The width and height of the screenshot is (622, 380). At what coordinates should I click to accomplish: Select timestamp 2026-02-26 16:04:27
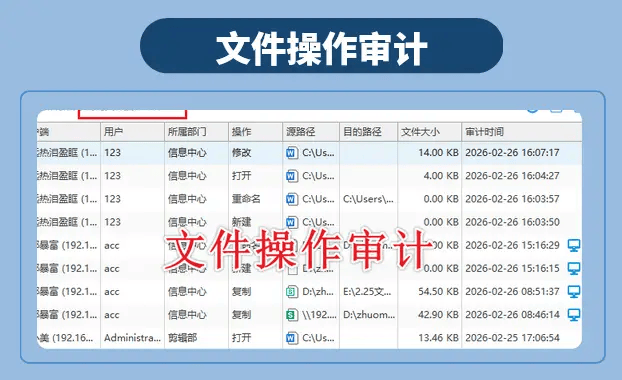point(512,176)
